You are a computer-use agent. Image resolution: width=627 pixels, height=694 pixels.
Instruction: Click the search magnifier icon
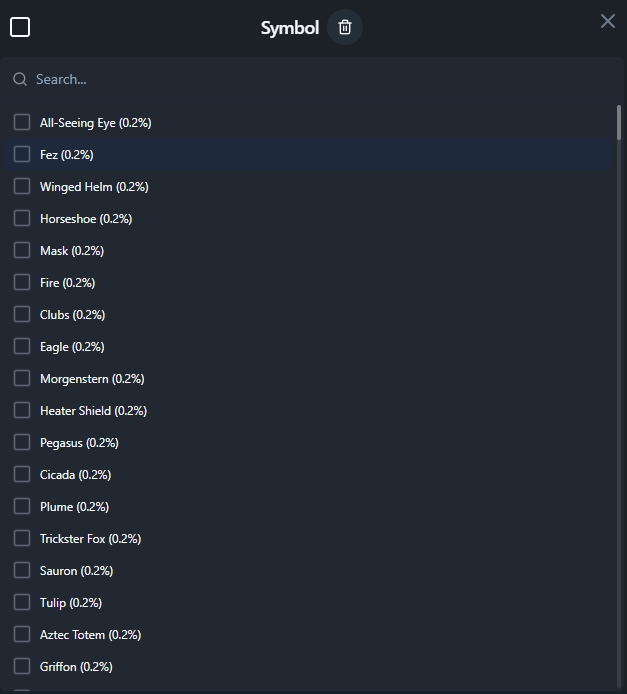click(x=20, y=79)
